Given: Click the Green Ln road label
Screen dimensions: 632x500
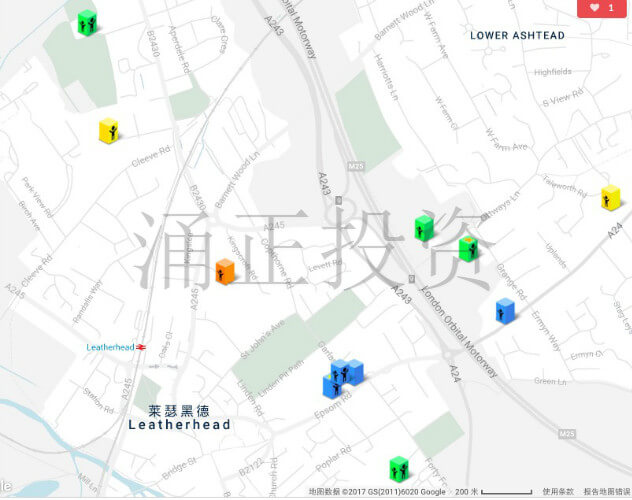Looking at the screenshot, I should [551, 381].
